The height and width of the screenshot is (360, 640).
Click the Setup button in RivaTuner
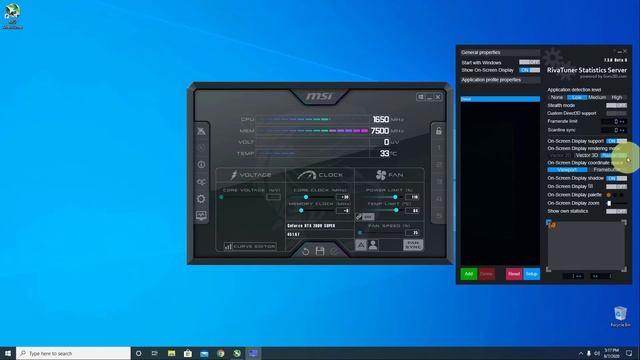[531, 274]
